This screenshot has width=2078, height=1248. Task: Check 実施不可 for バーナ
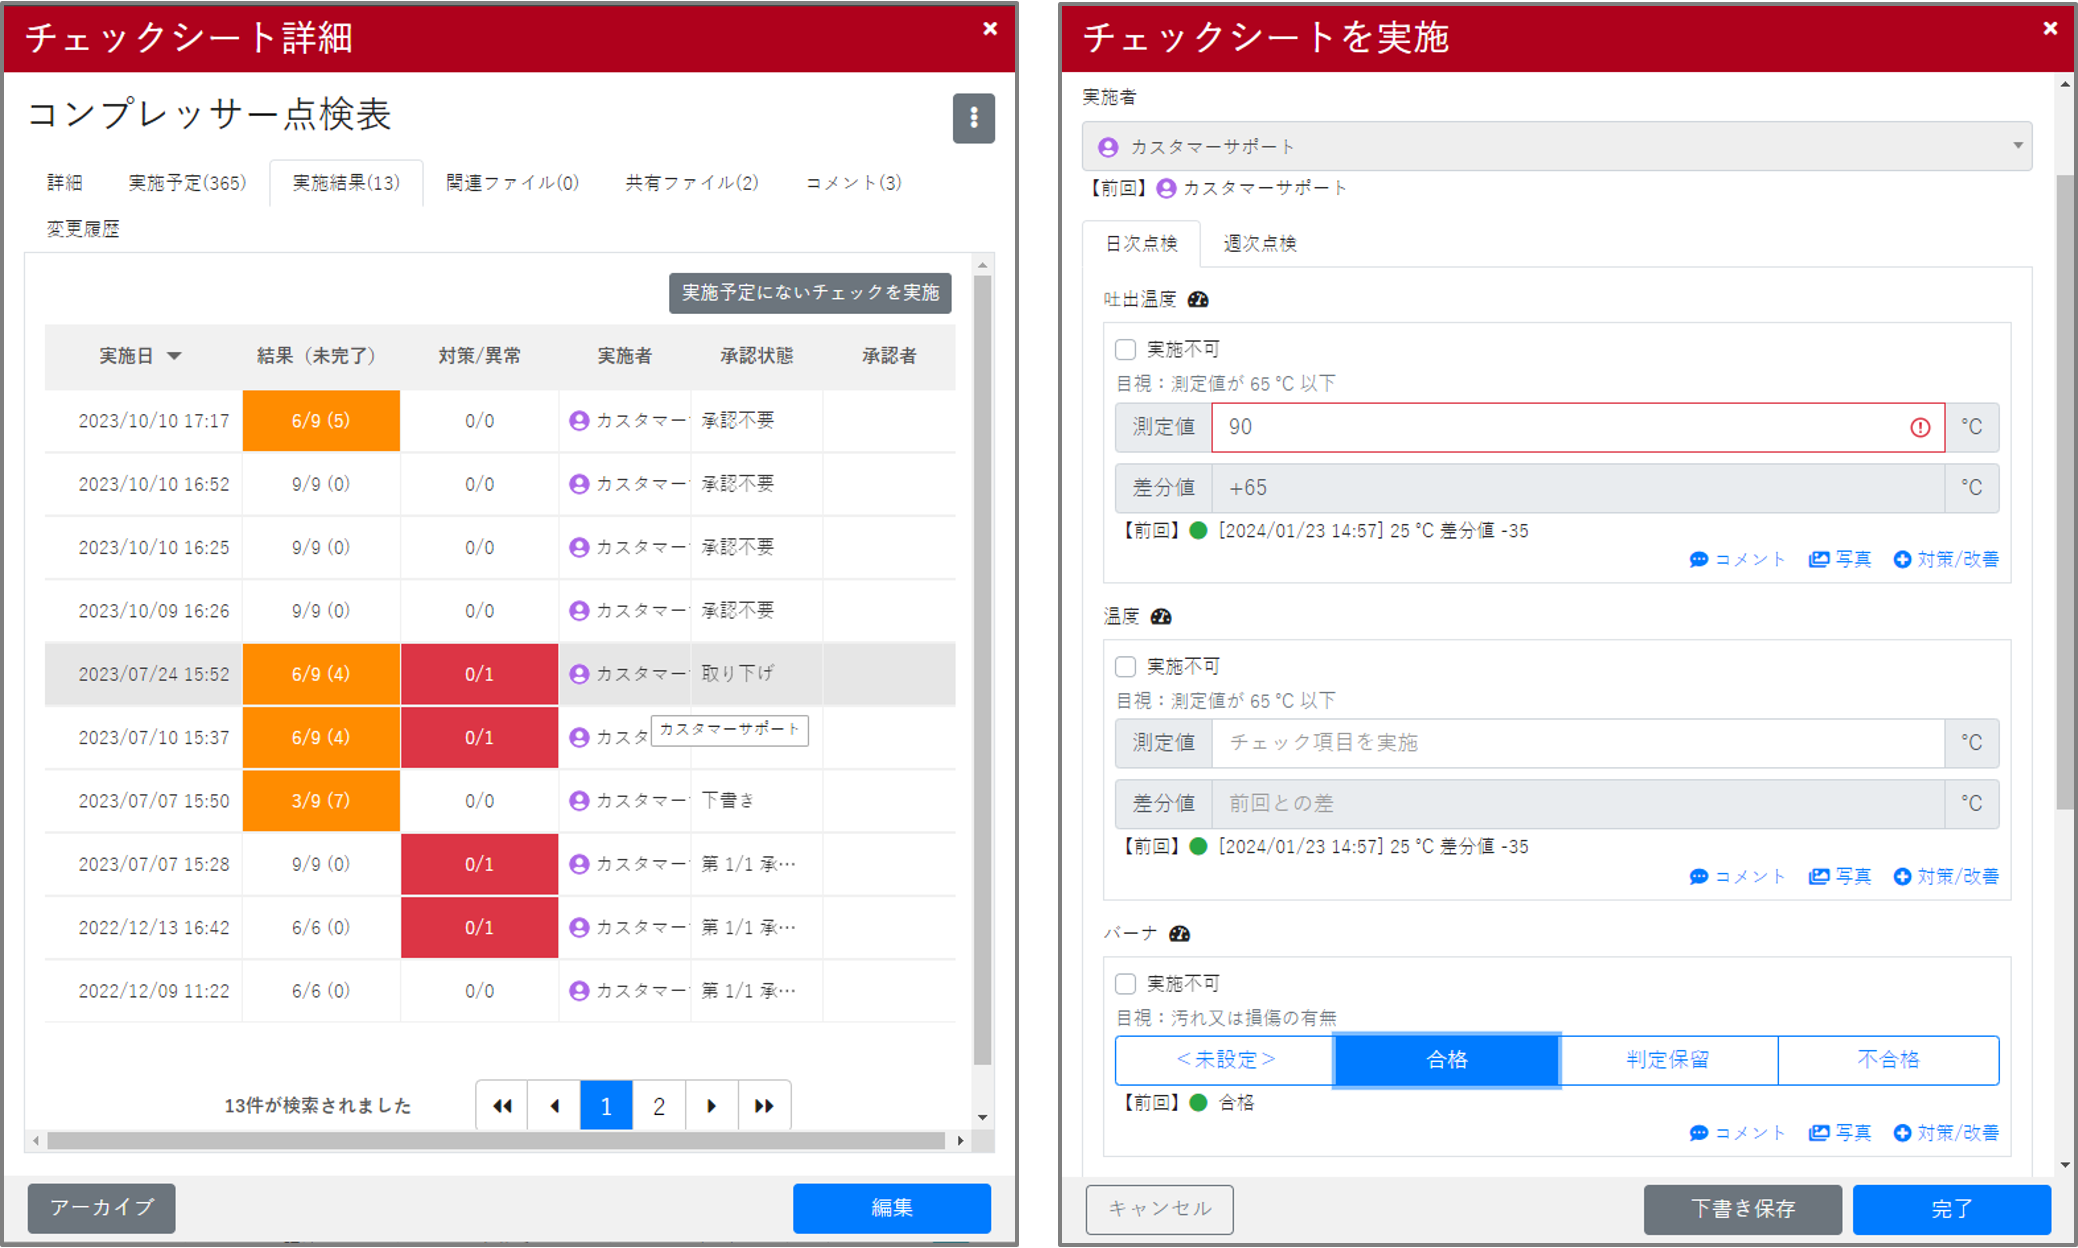[1126, 984]
